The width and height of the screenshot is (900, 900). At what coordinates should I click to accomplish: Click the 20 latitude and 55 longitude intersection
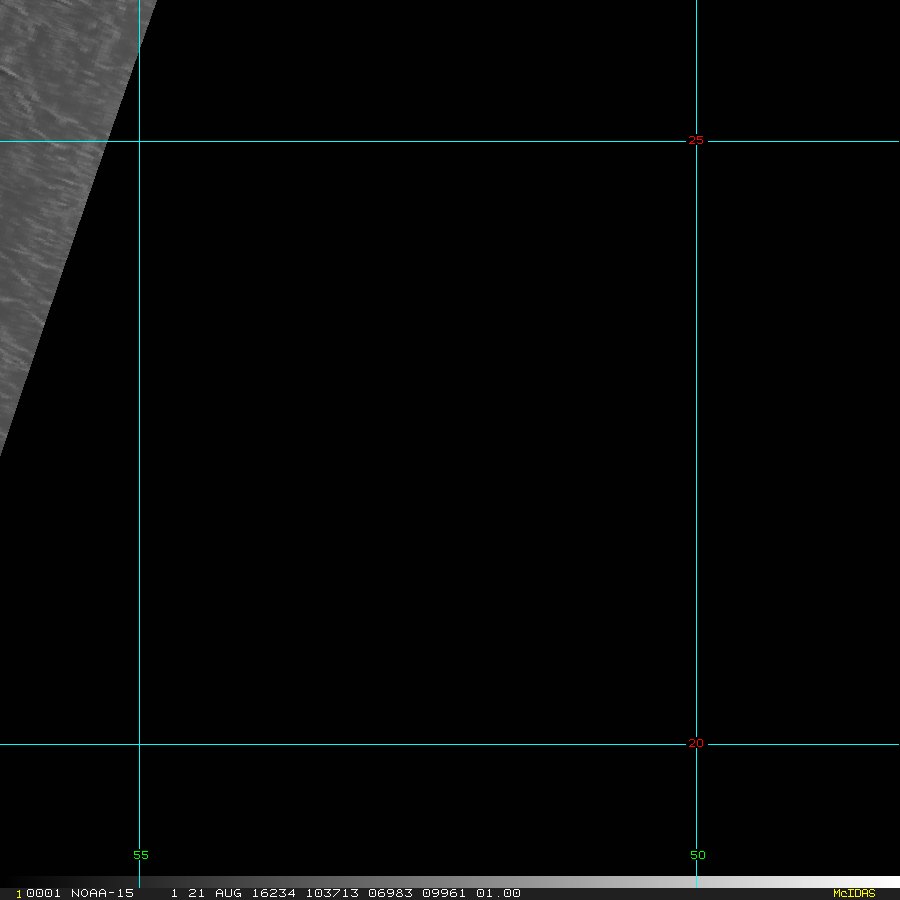[x=139, y=744]
